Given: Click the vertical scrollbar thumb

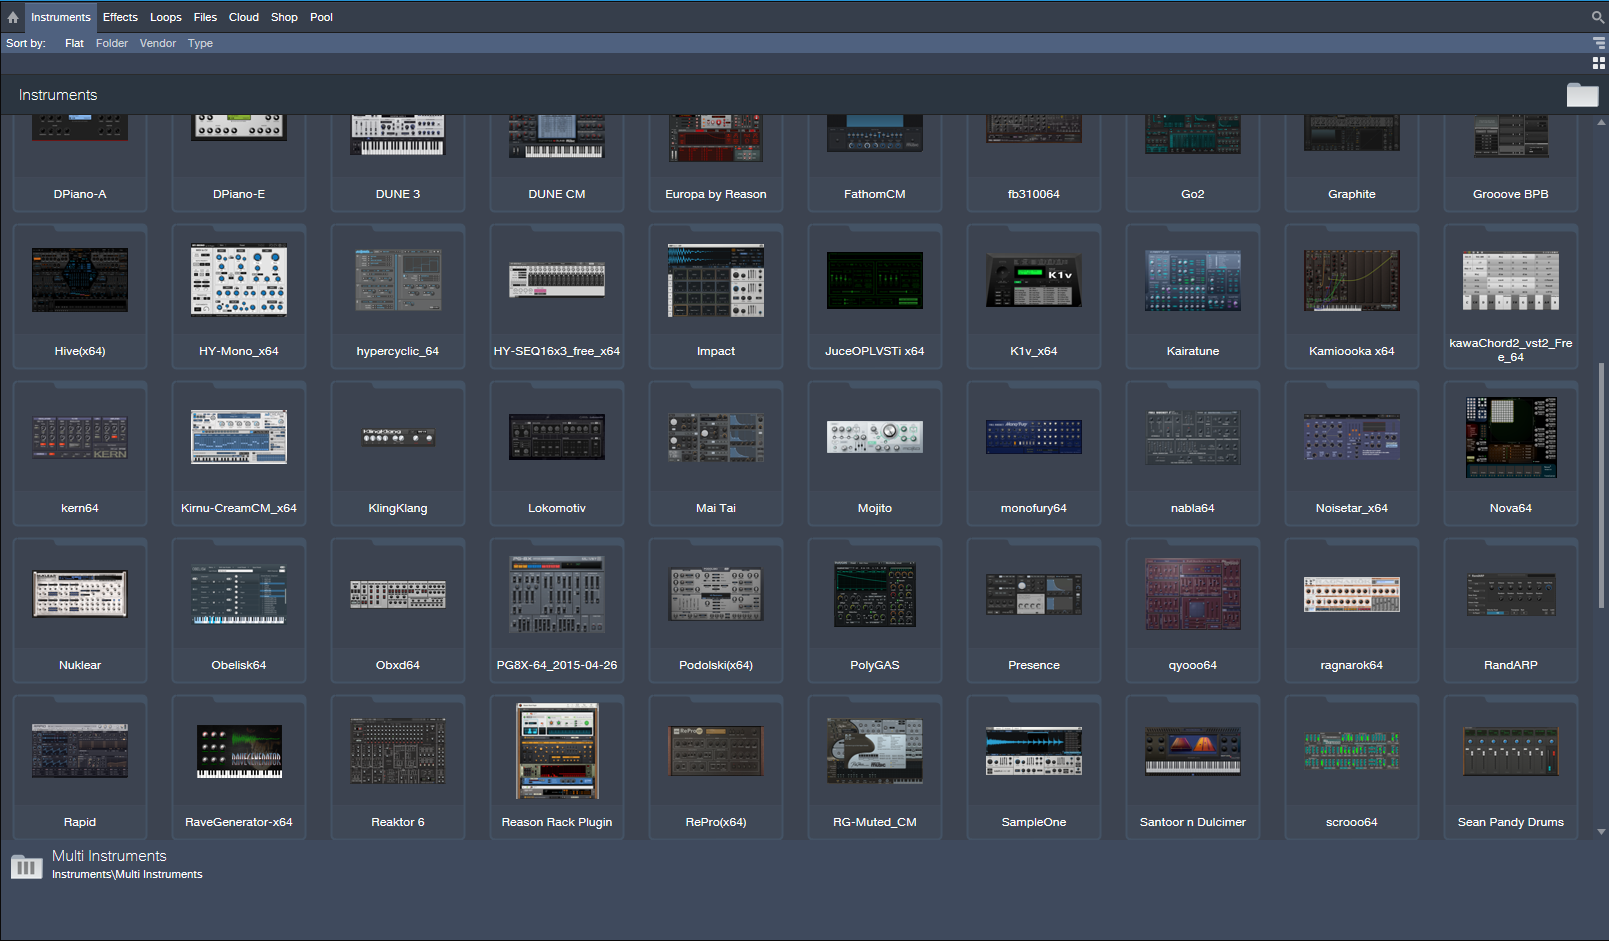Looking at the screenshot, I should pyautogui.click(x=1601, y=483).
